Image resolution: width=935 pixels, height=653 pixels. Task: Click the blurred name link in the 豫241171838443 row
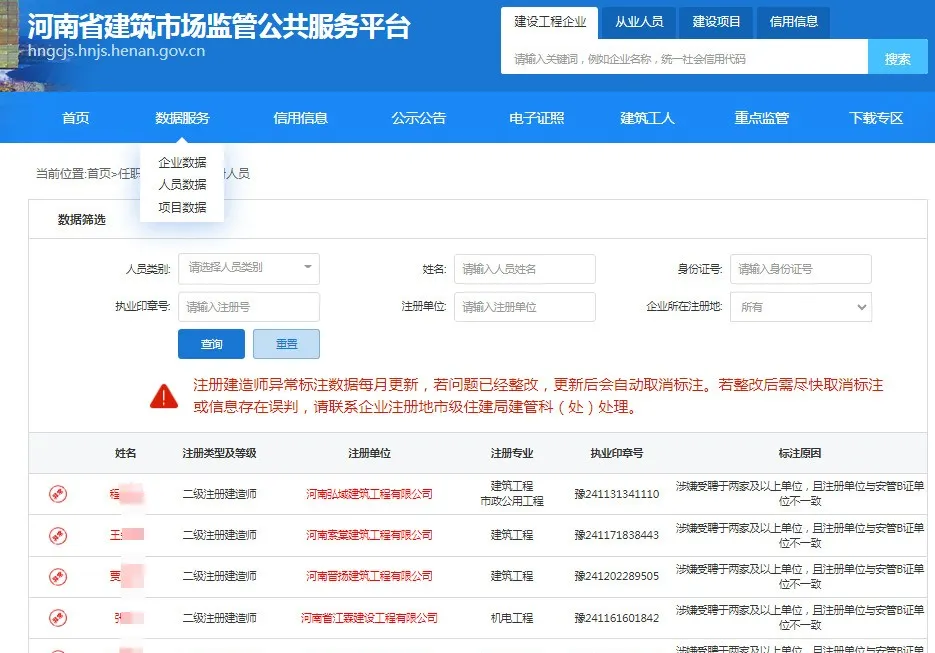coord(126,535)
